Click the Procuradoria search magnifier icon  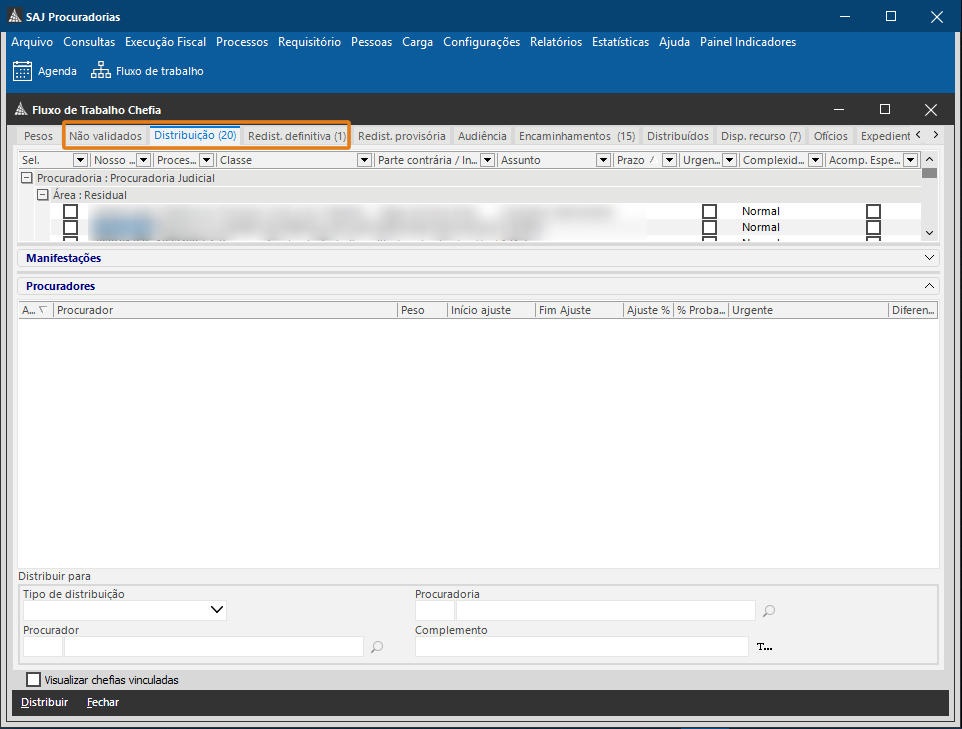[769, 611]
